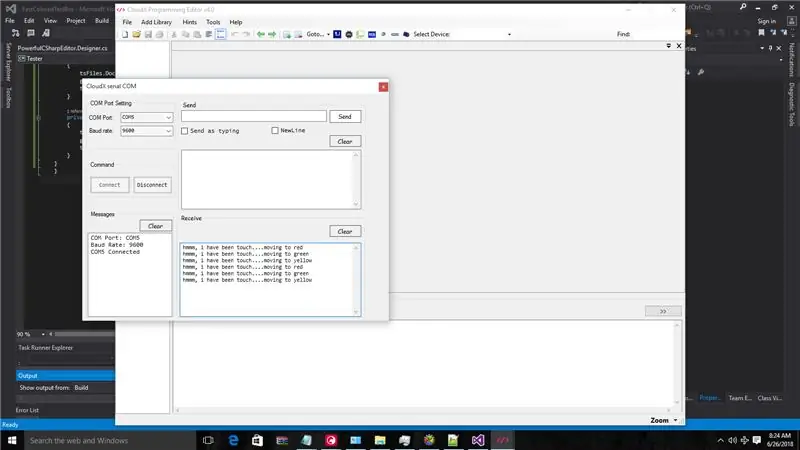
Task: Clear the Messages log
Action: [x=155, y=226]
